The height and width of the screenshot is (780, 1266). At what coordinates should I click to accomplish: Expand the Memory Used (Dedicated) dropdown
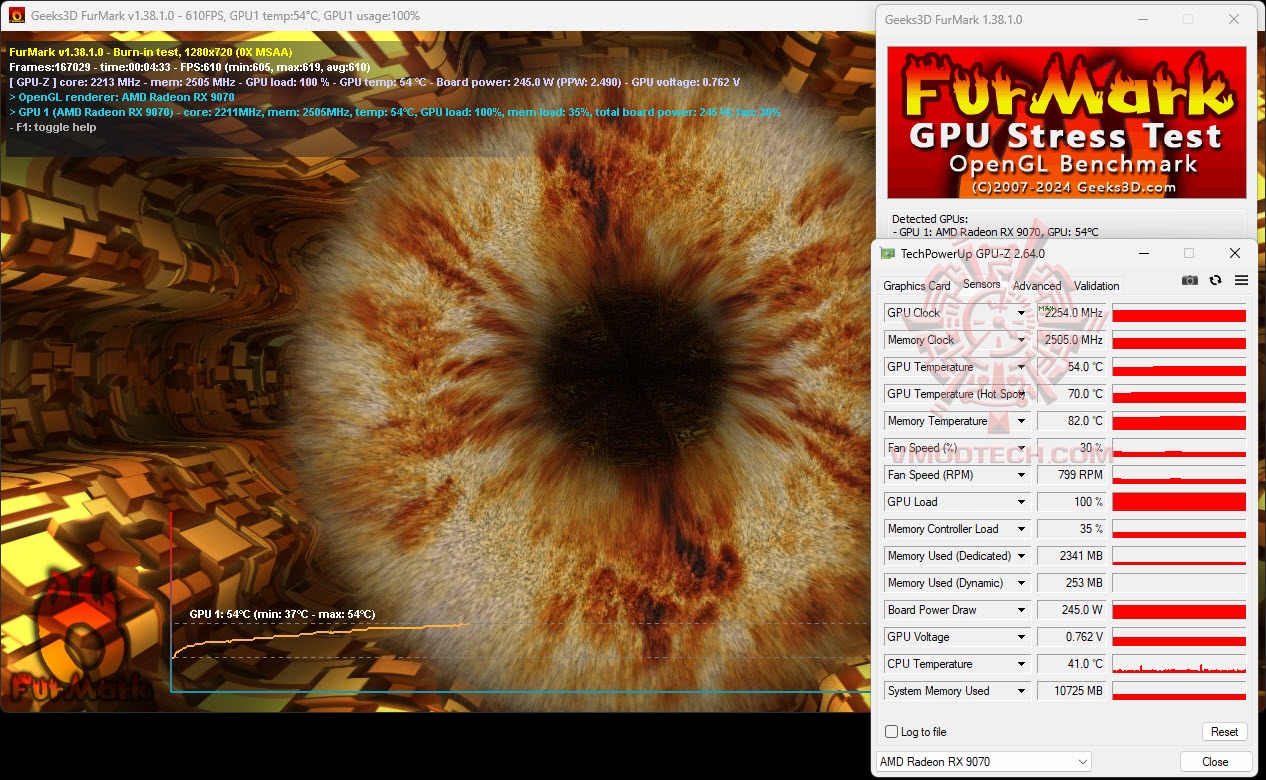click(x=1021, y=556)
